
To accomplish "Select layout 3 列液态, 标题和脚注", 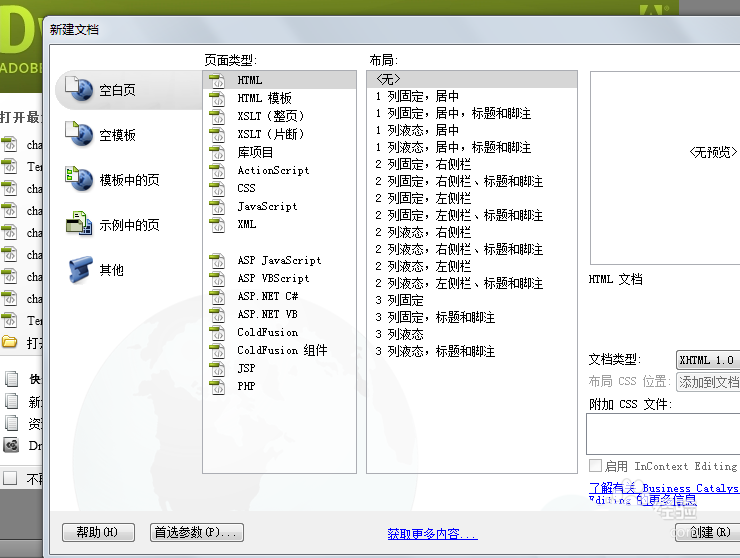I will tap(472, 351).
